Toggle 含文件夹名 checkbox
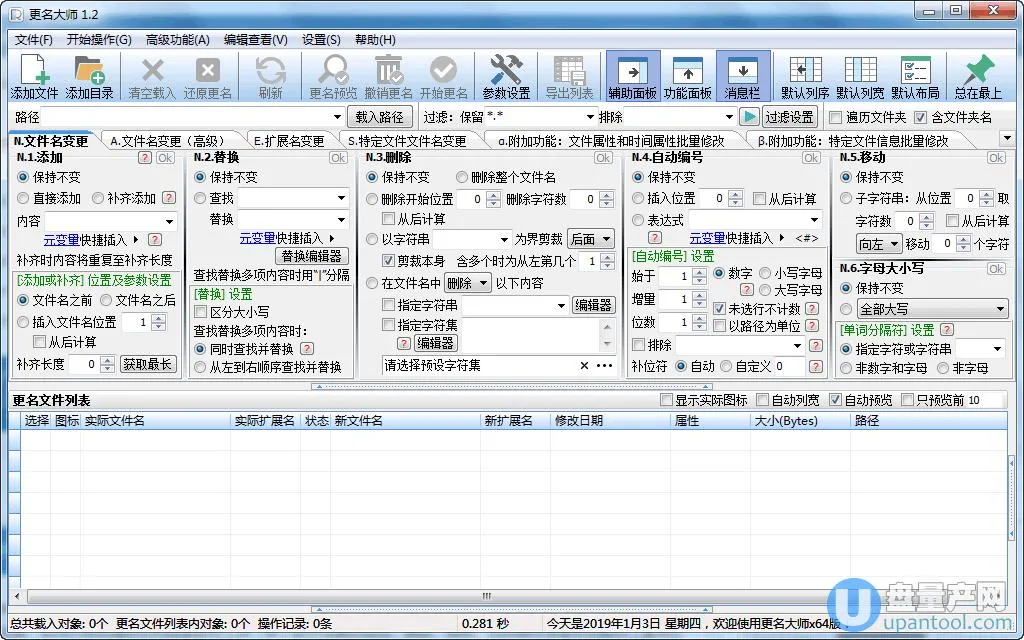1024x640 pixels. pyautogui.click(x=920, y=118)
